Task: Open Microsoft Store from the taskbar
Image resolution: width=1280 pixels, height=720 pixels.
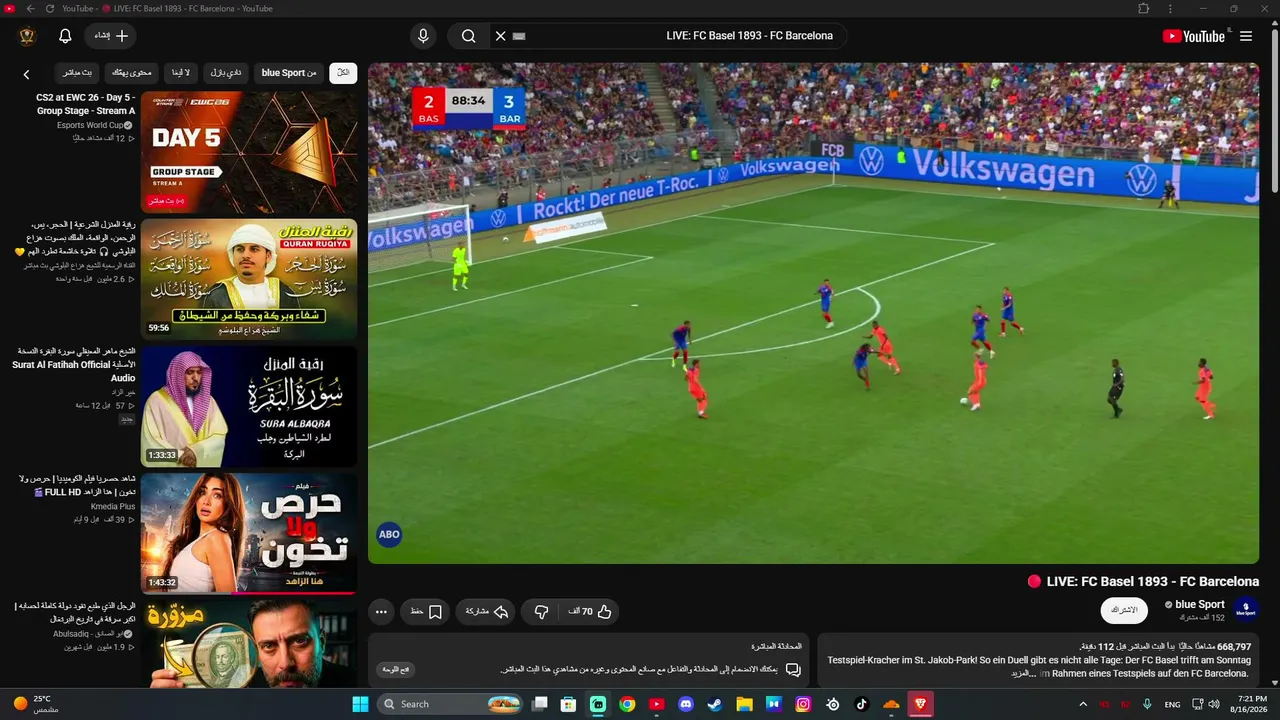Action: (x=568, y=704)
